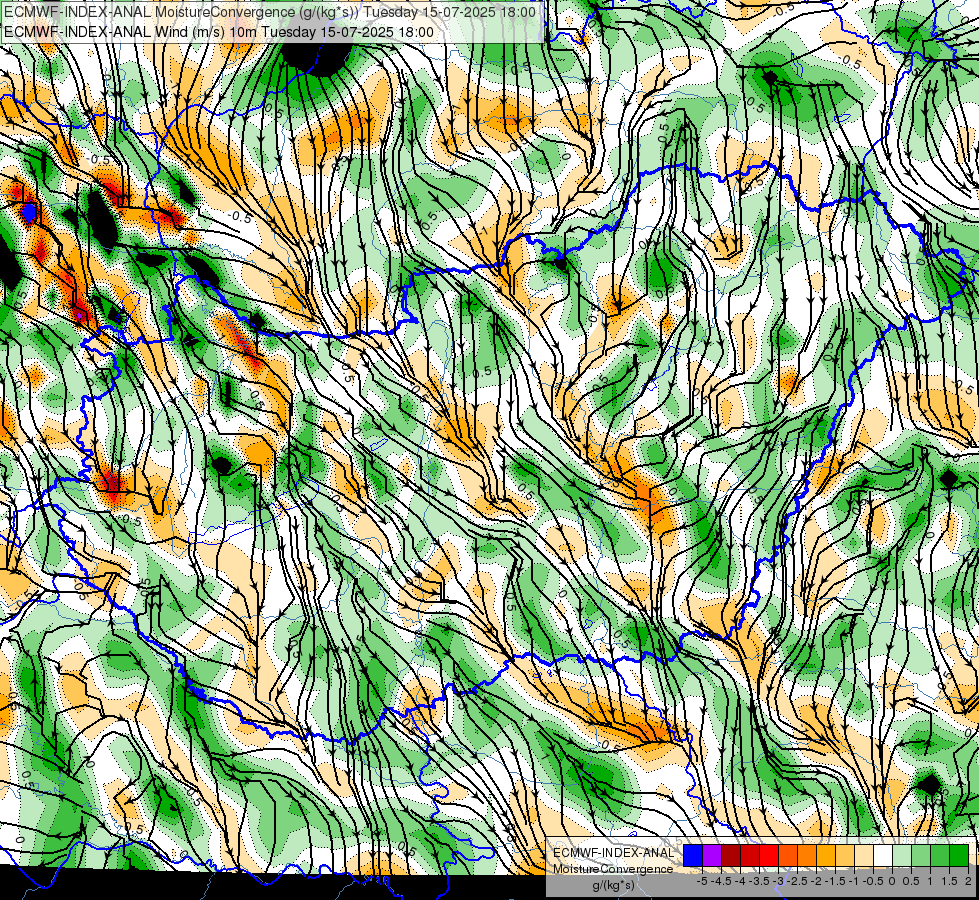
Task: Click the legend tick label -1
Action: point(854,881)
